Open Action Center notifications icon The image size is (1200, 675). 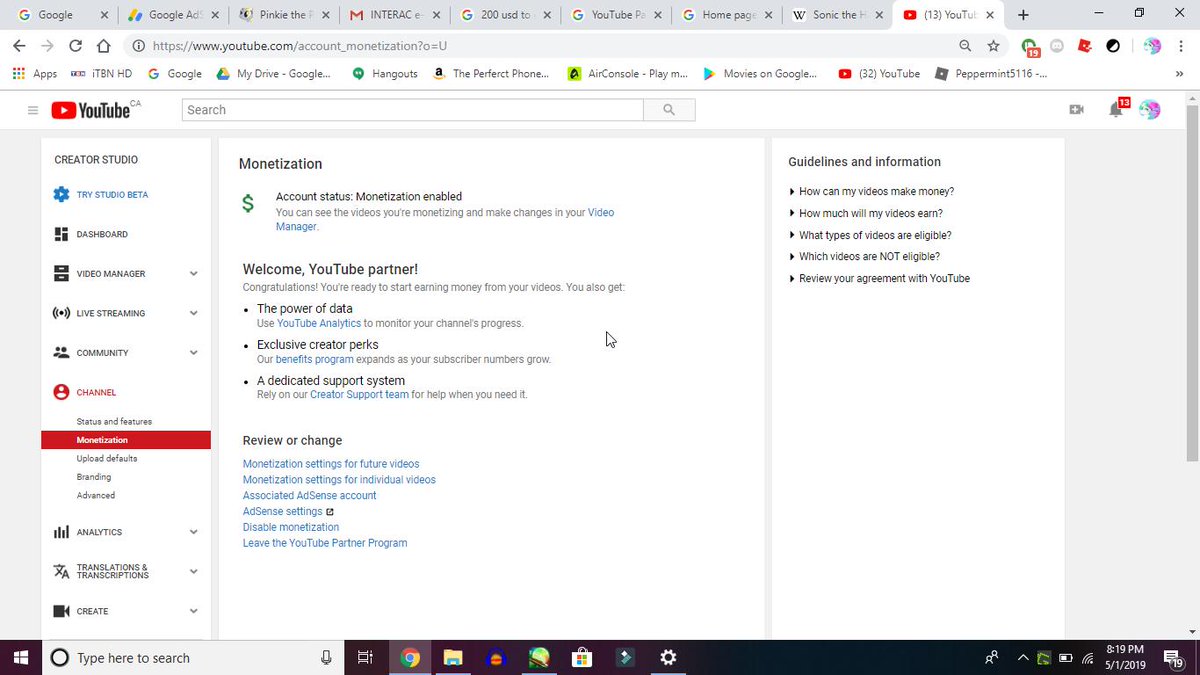coord(1173,657)
